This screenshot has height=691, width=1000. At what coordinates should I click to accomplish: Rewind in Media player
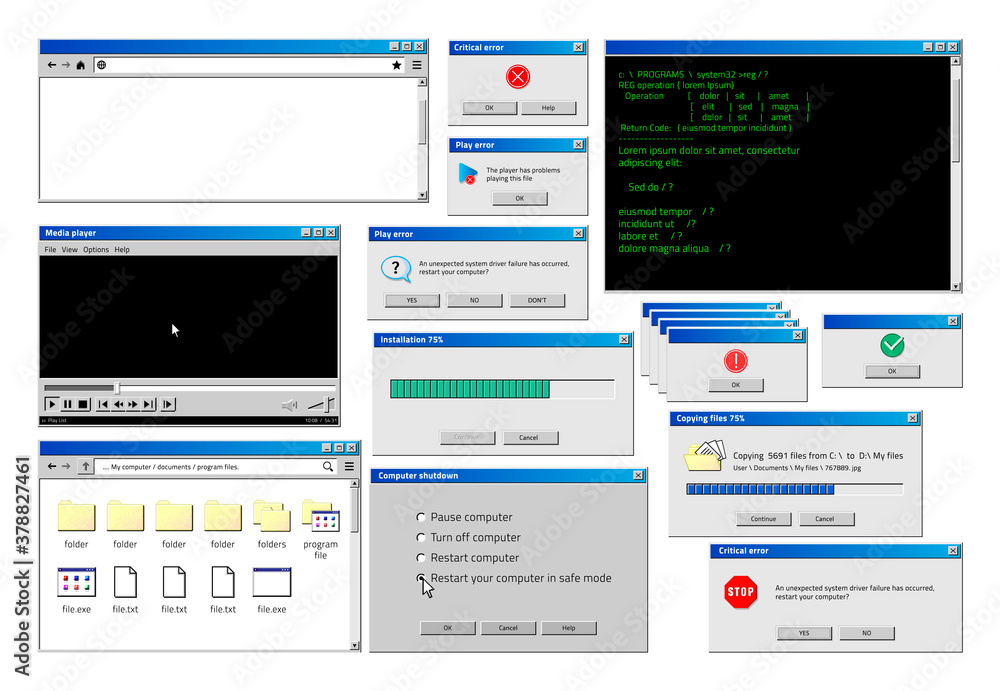[118, 404]
